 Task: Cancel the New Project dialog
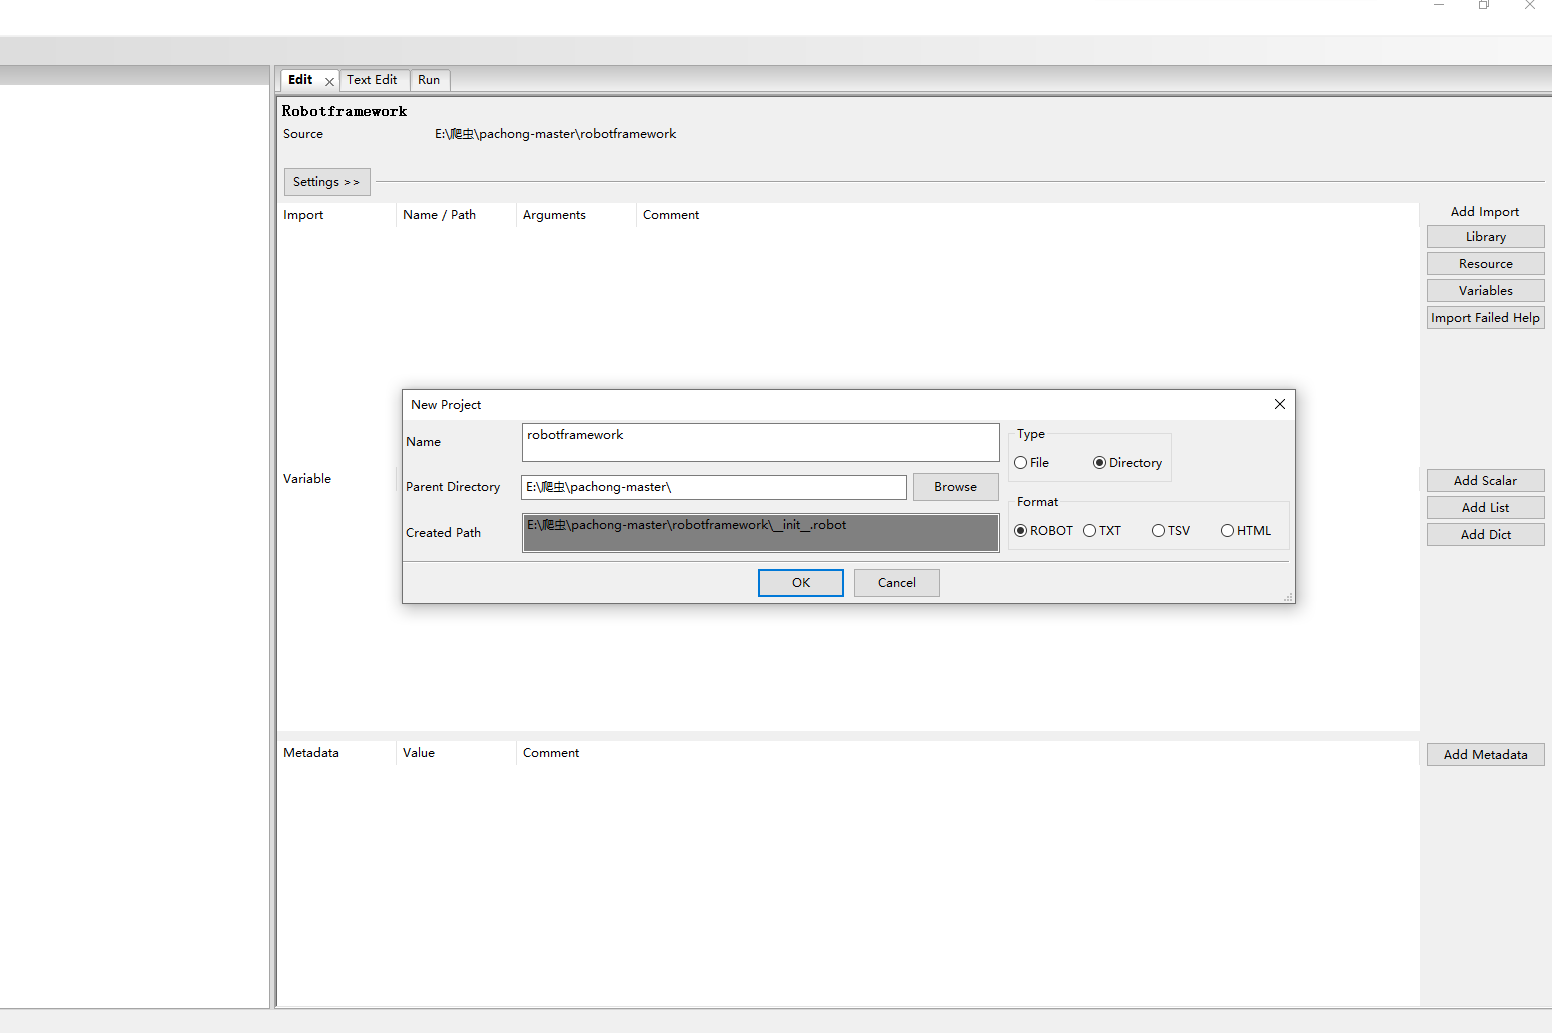pos(897,583)
